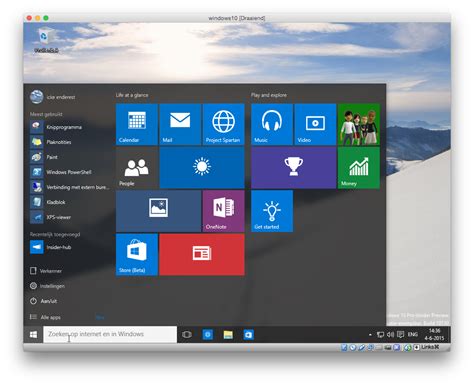Open the Video tile
This screenshot has height=385, width=474.
pyautogui.click(x=315, y=124)
